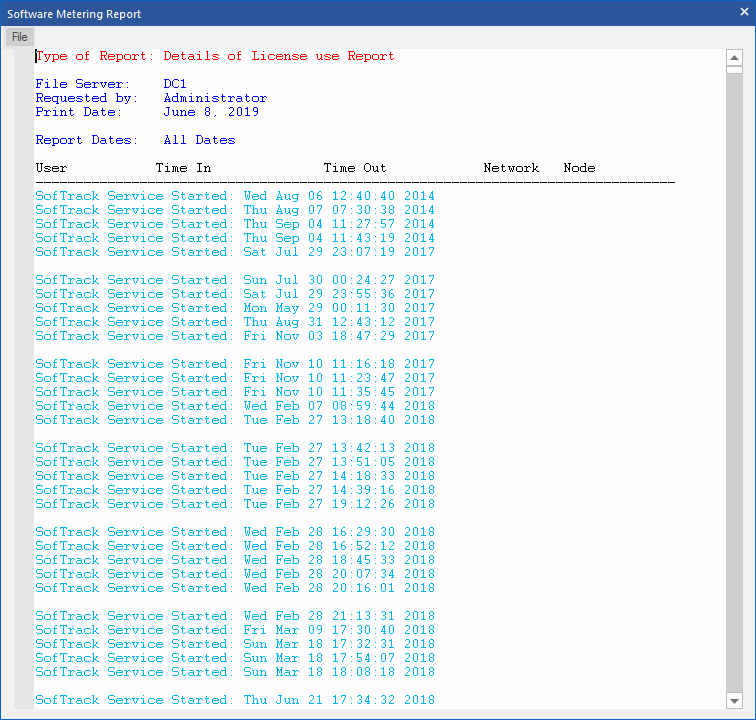The width and height of the screenshot is (756, 720).
Task: Click the Mon May 29 00:11:30 2017 entry
Action: coord(235,308)
